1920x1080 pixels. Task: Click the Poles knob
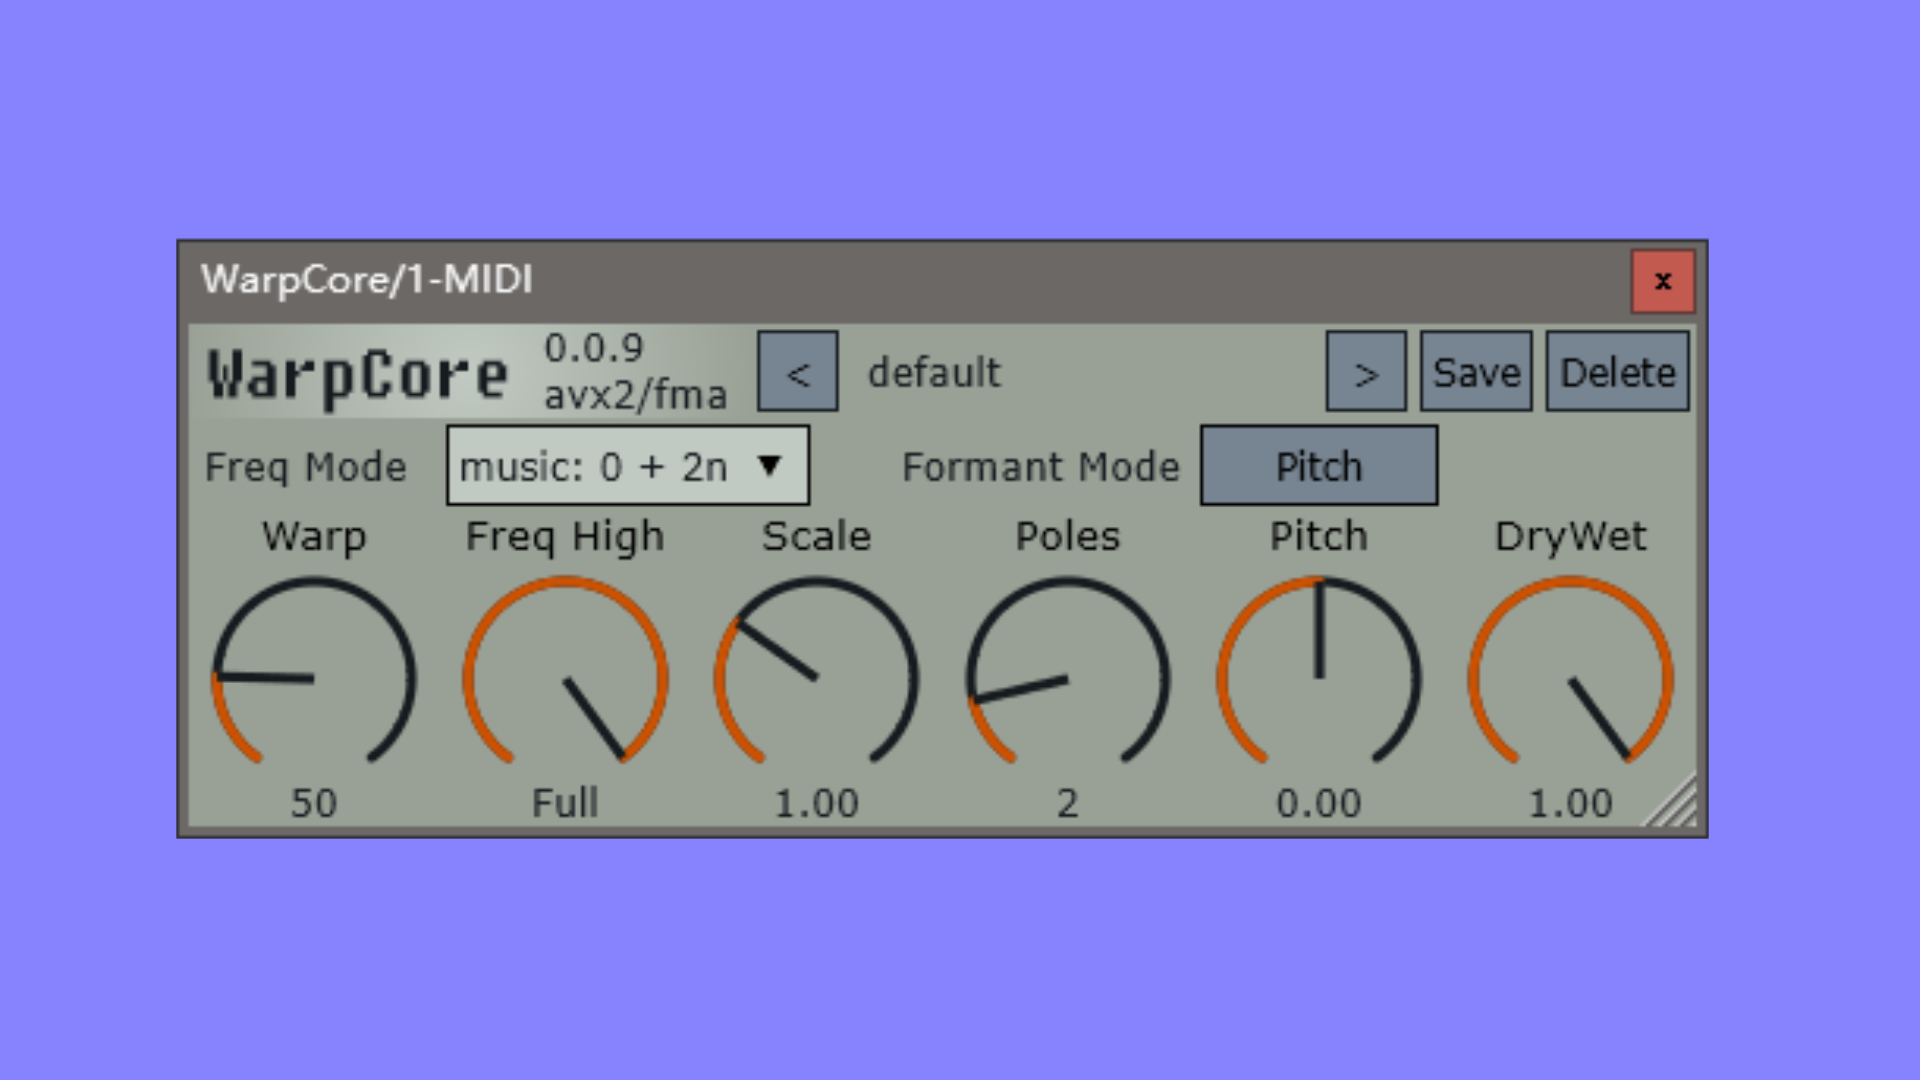[1068, 678]
